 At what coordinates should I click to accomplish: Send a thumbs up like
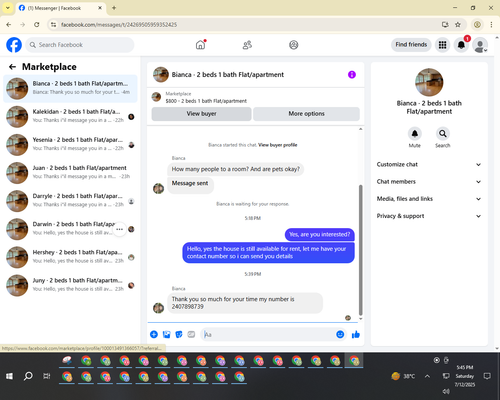(x=356, y=334)
